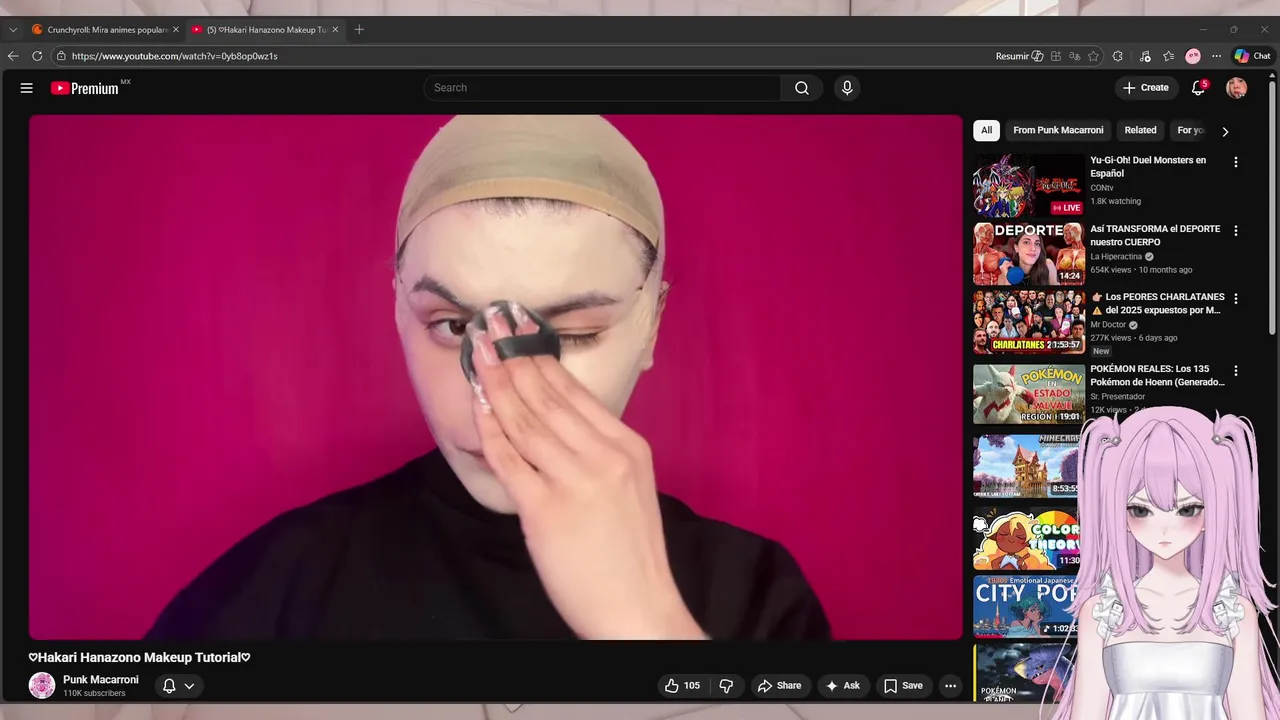Viewport: 1280px width, 720px height.
Task: Show more filter chips right arrow
Action: tap(1225, 131)
